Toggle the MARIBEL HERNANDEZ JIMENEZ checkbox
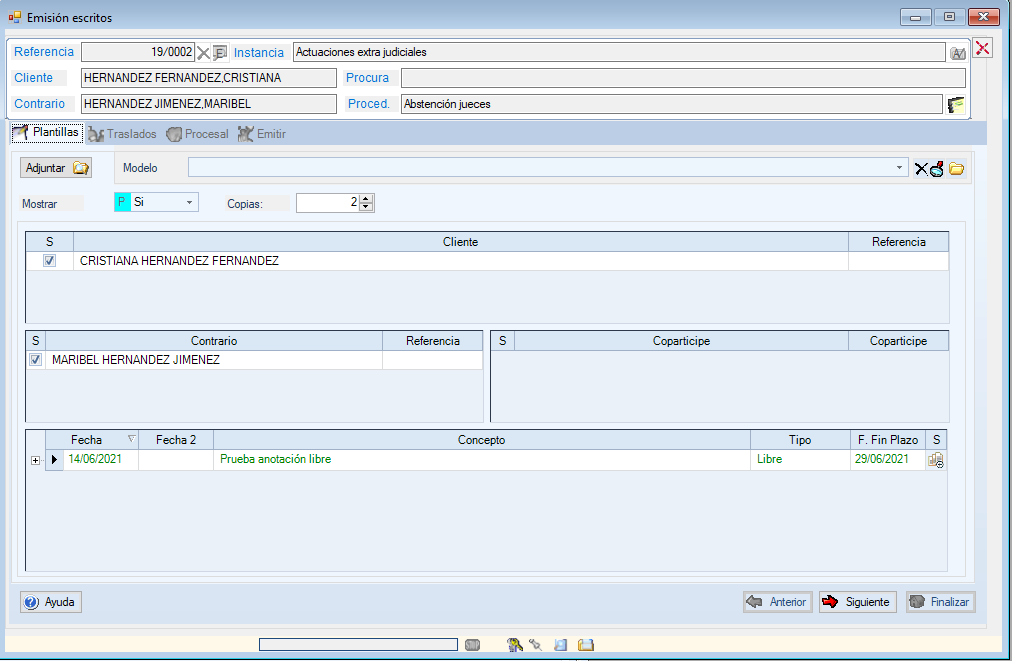The width and height of the screenshot is (1012, 661). pyautogui.click(x=36, y=360)
